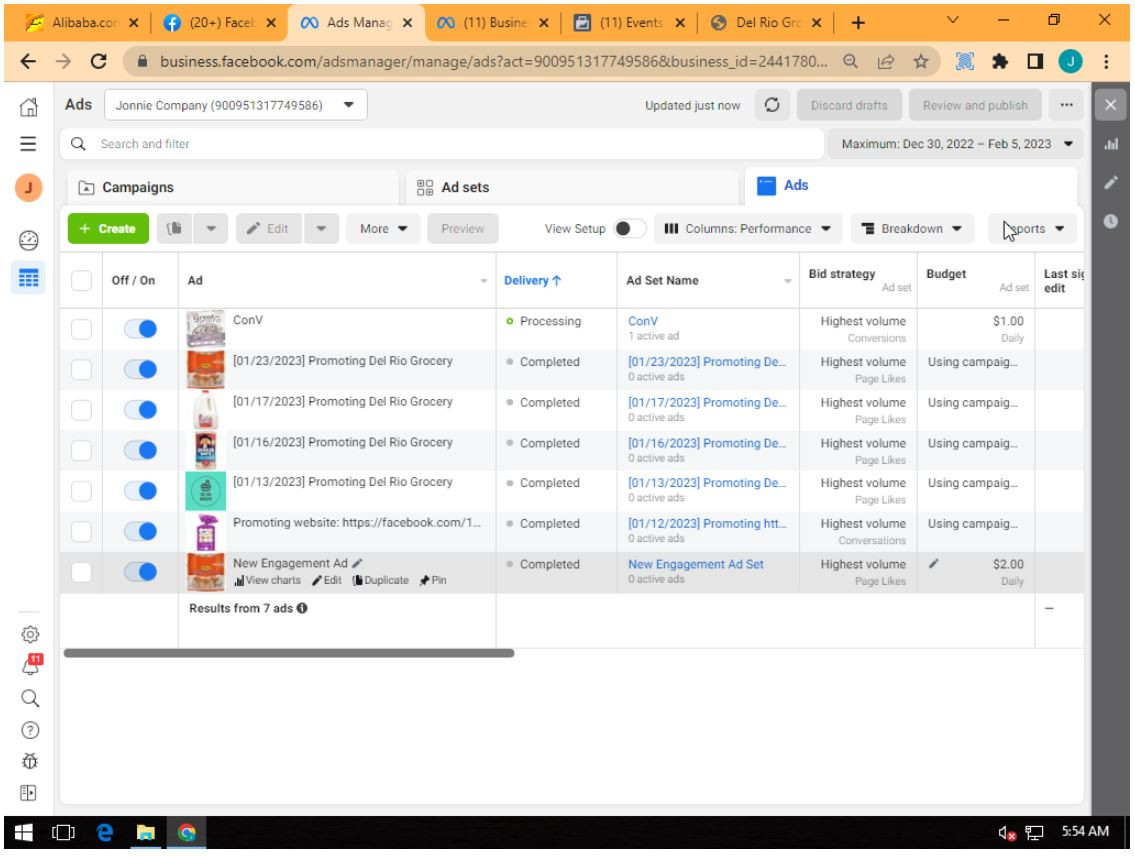Expand the Edit options arrow

[x=321, y=229]
